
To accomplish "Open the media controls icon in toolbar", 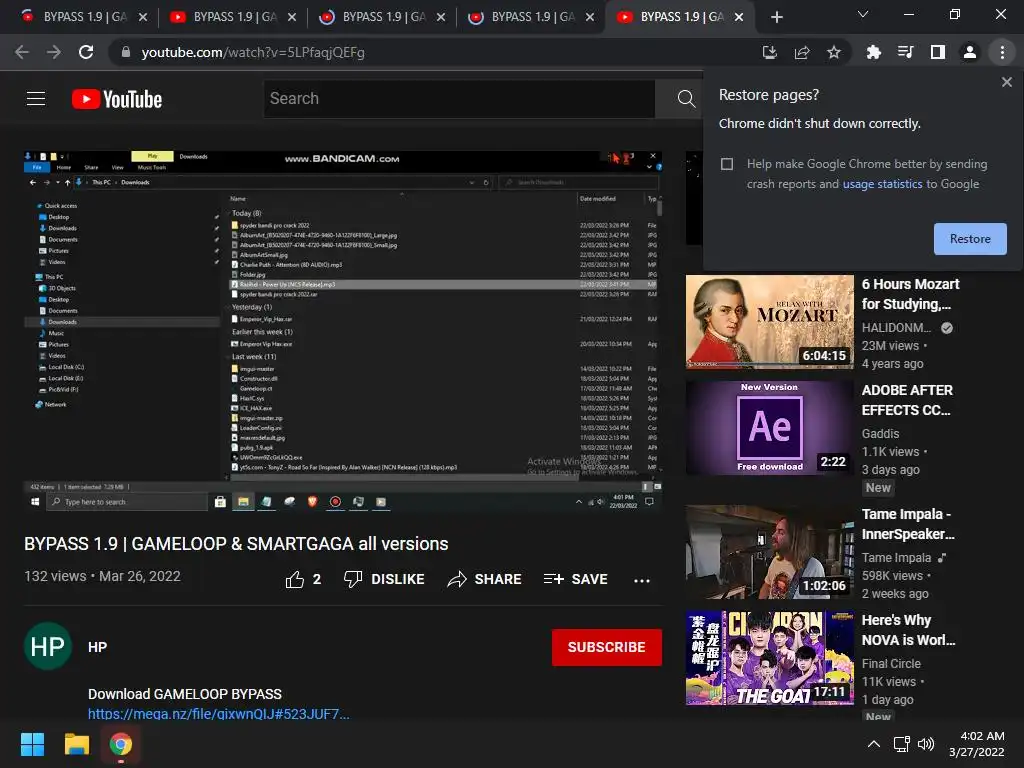I will pyautogui.click(x=905, y=52).
